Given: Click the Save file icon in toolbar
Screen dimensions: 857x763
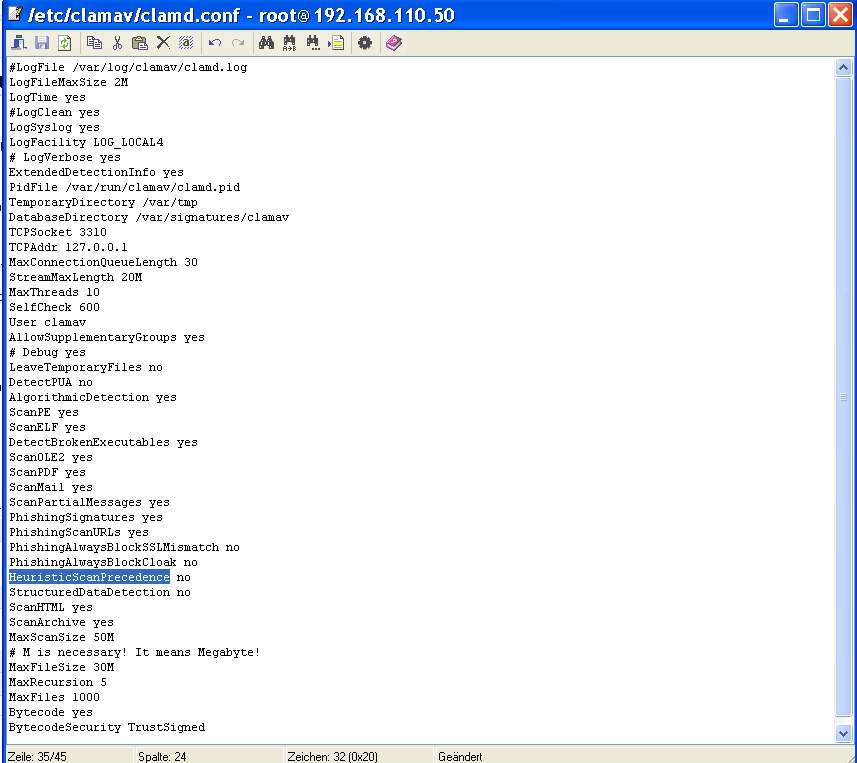Looking at the screenshot, I should tap(42, 43).
